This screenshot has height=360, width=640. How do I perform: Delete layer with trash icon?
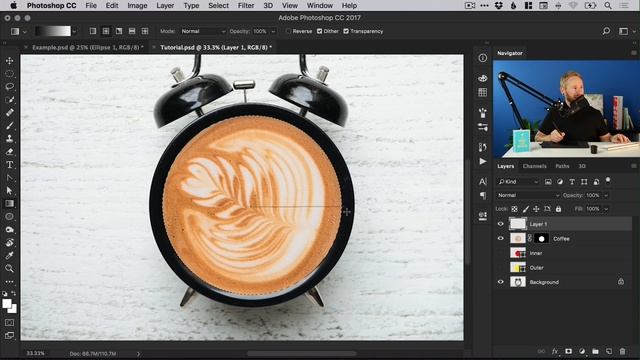point(622,351)
